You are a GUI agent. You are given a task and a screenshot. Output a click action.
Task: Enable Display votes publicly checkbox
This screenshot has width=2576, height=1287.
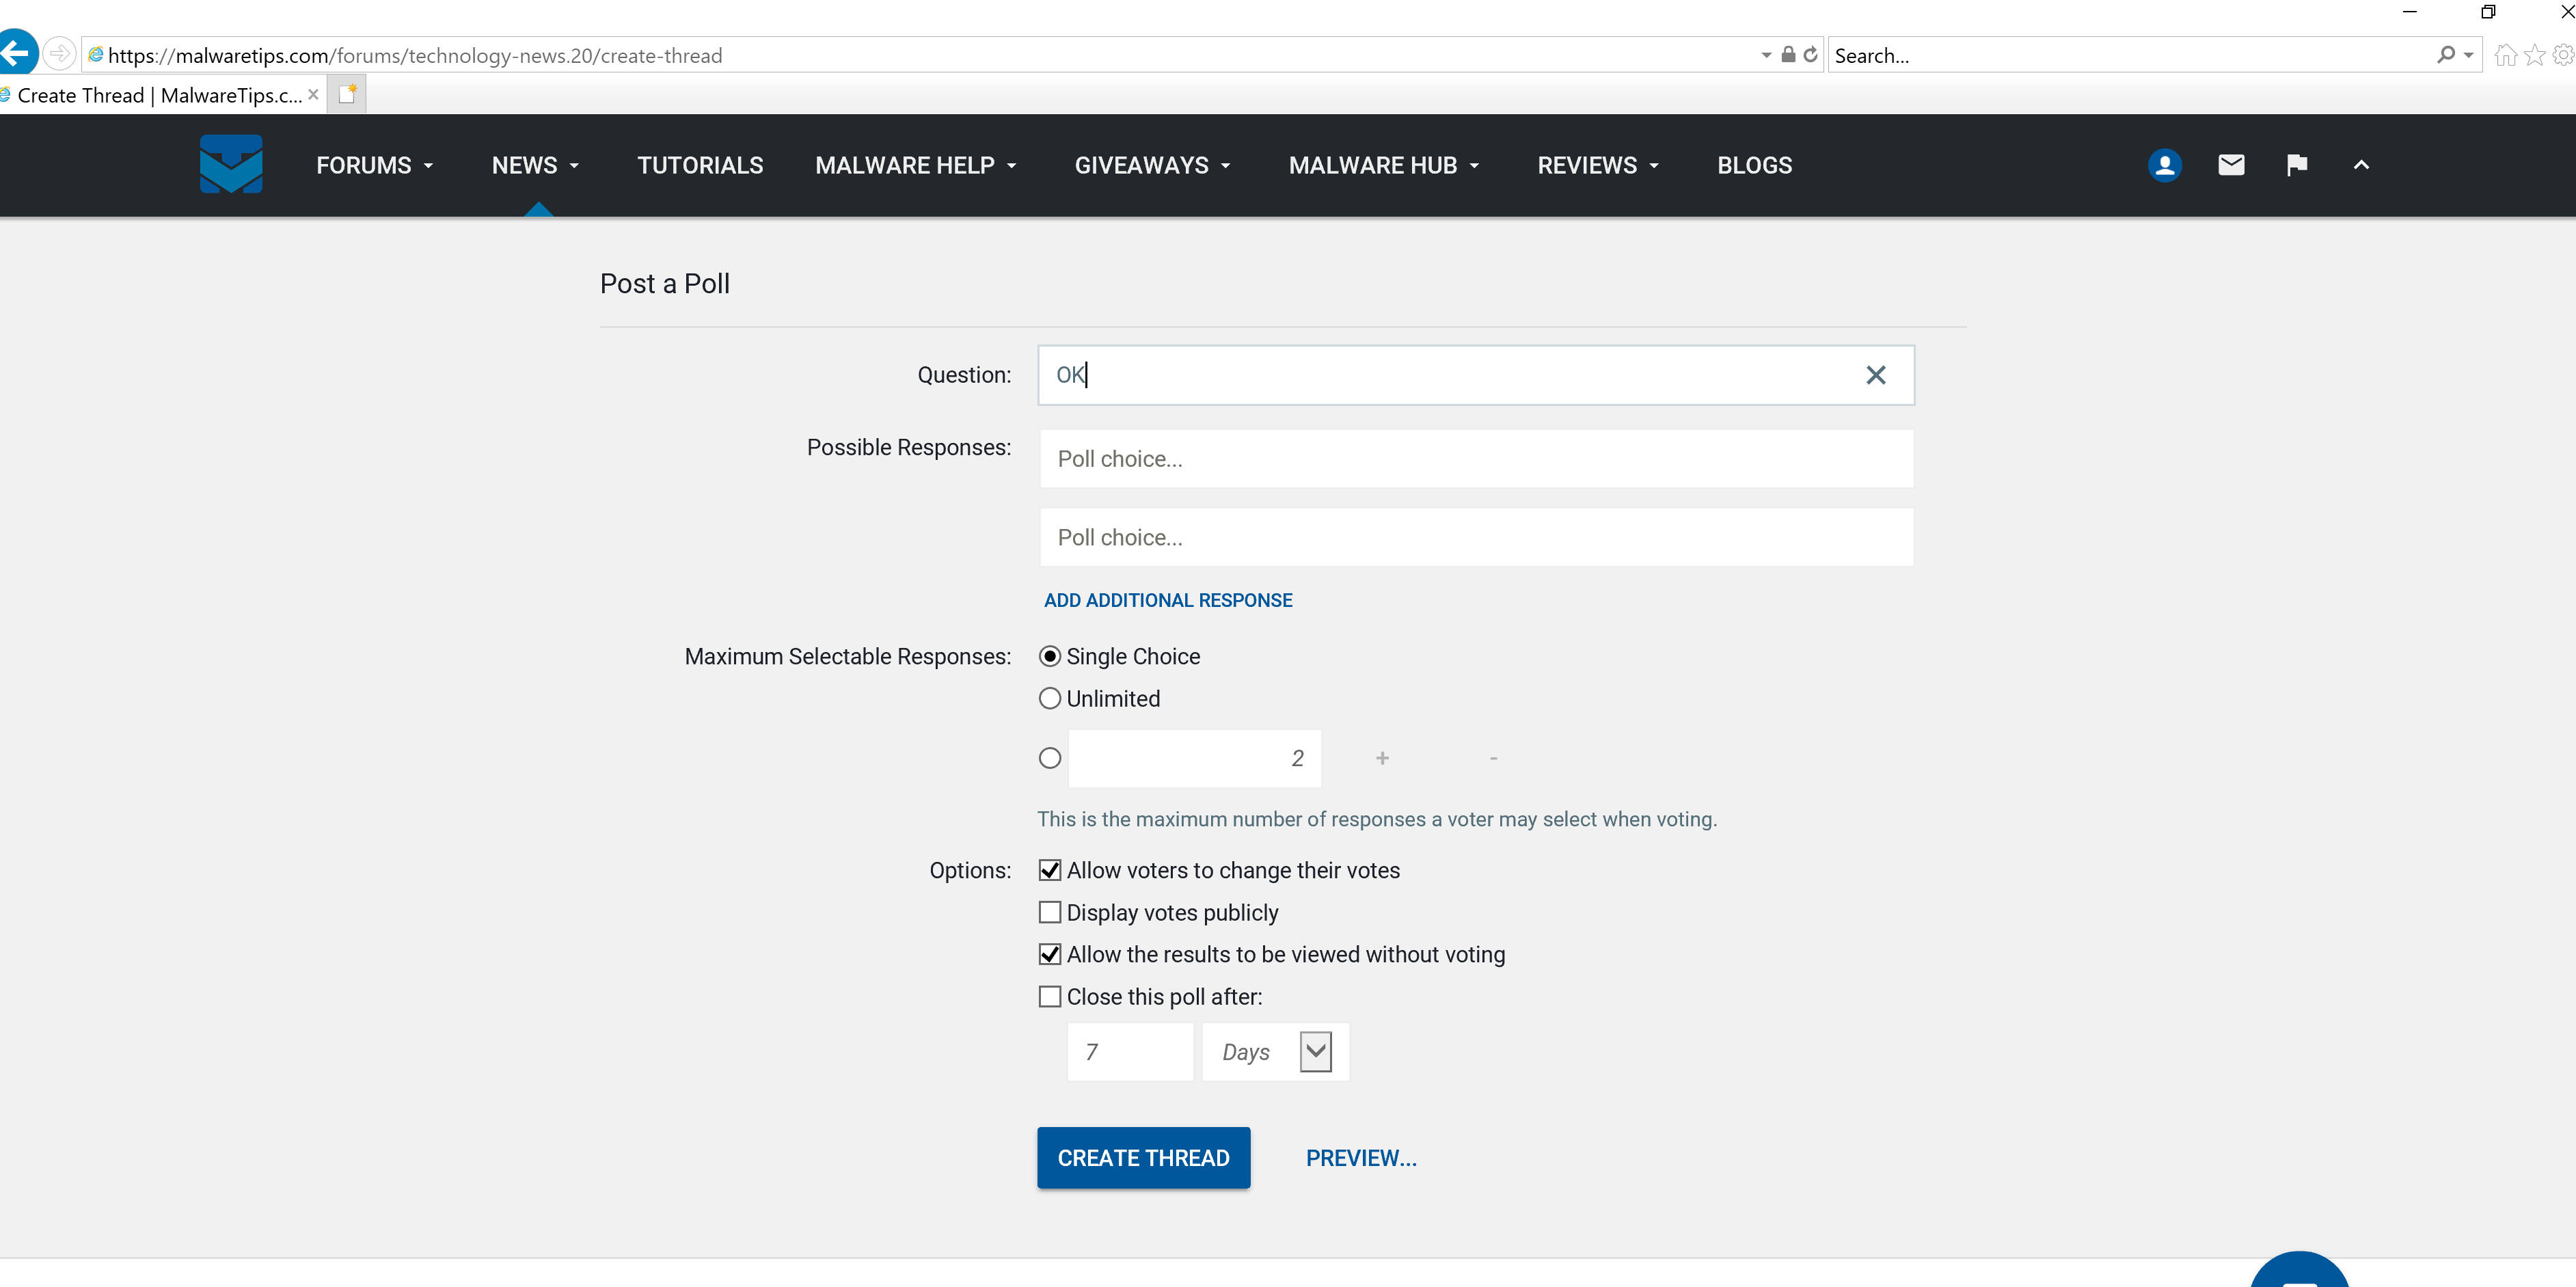pos(1049,912)
